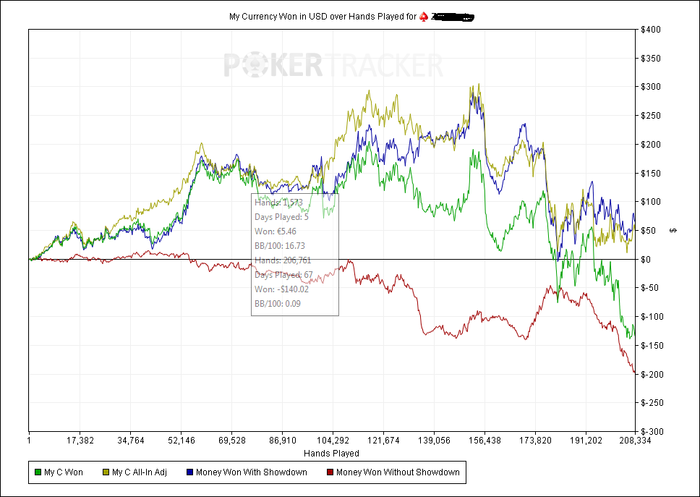Click the chart title 'My Currency Won in USD'
Screen dimensions: 700x497
(x=278, y=17)
